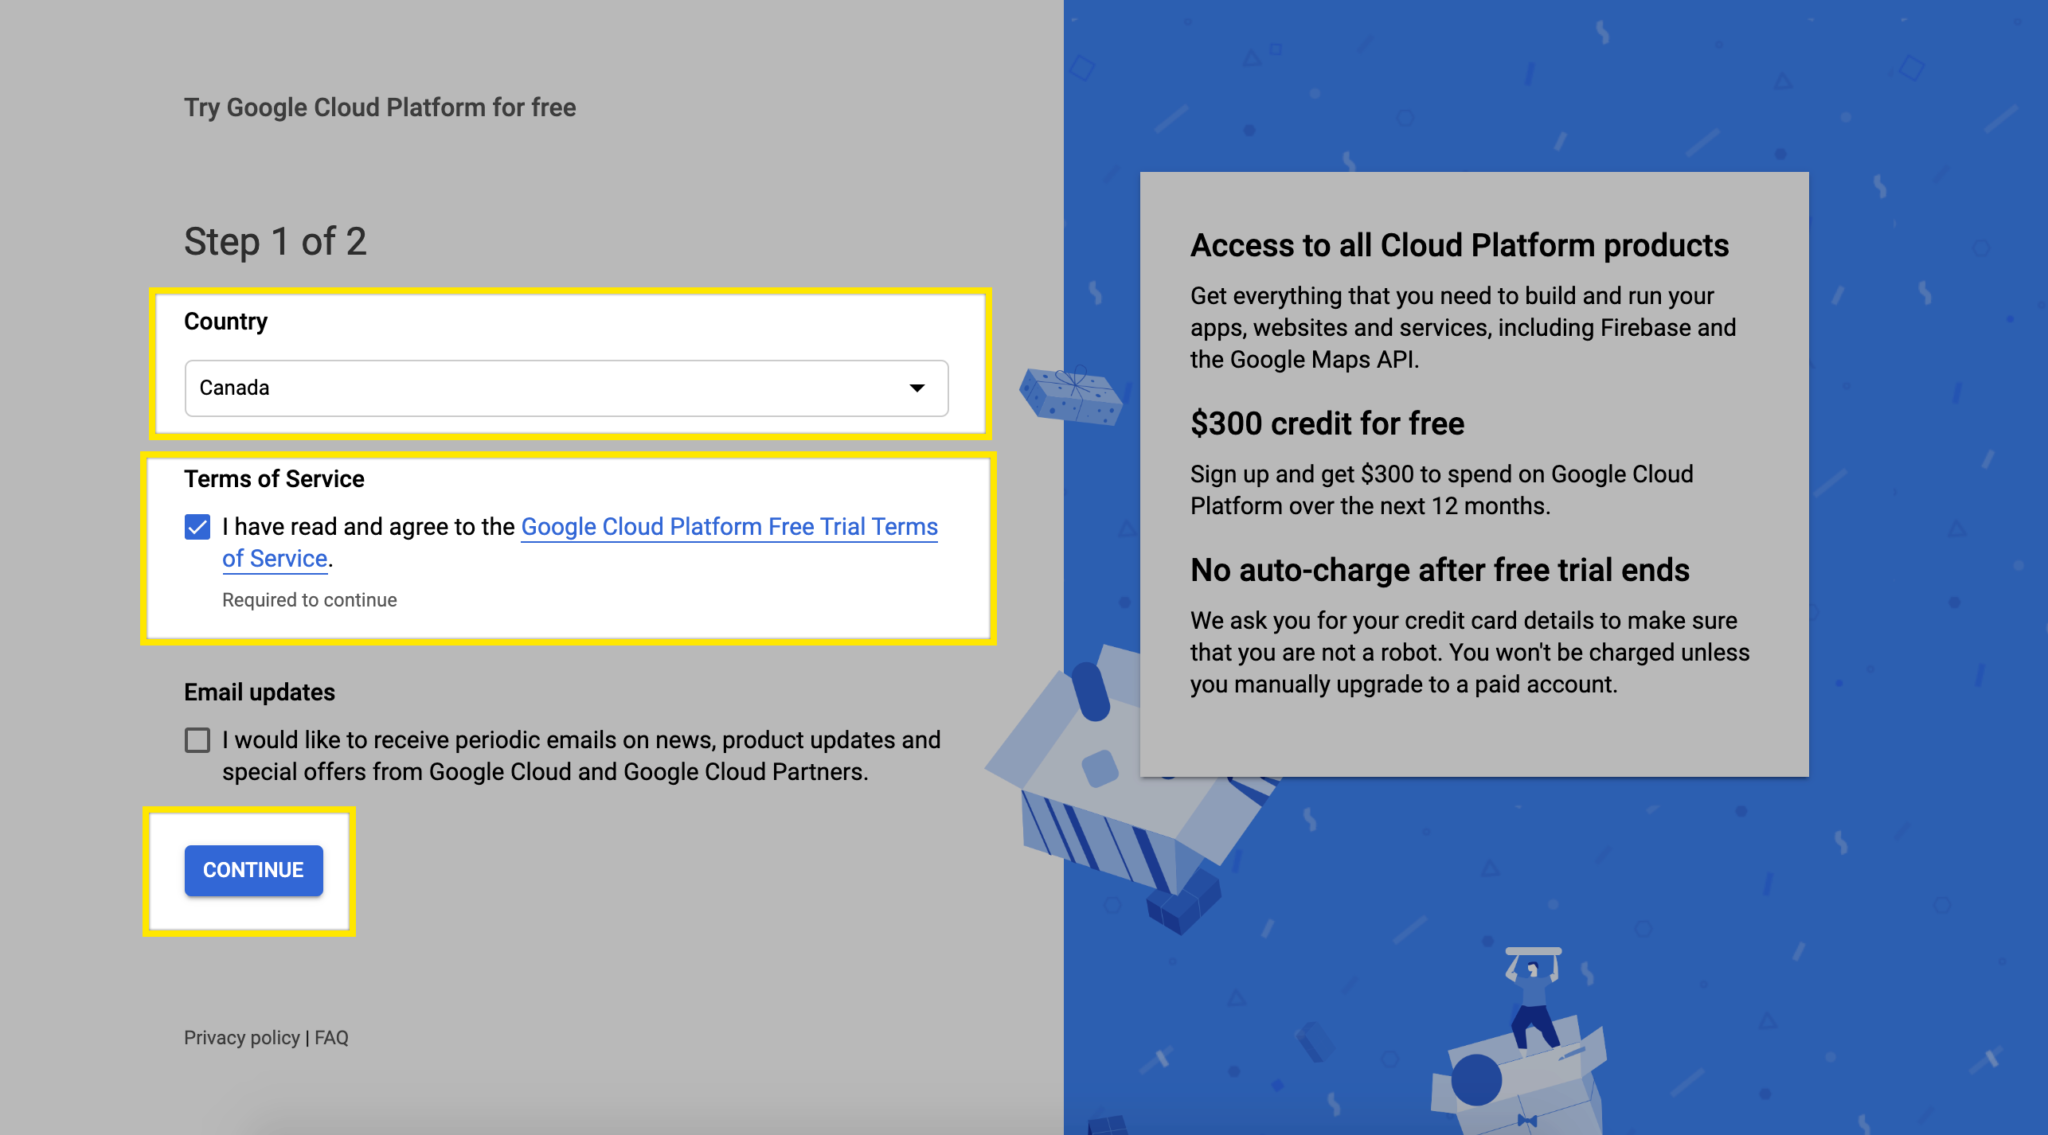Click 'Access to all Cloud Platform products' heading

click(x=1459, y=246)
